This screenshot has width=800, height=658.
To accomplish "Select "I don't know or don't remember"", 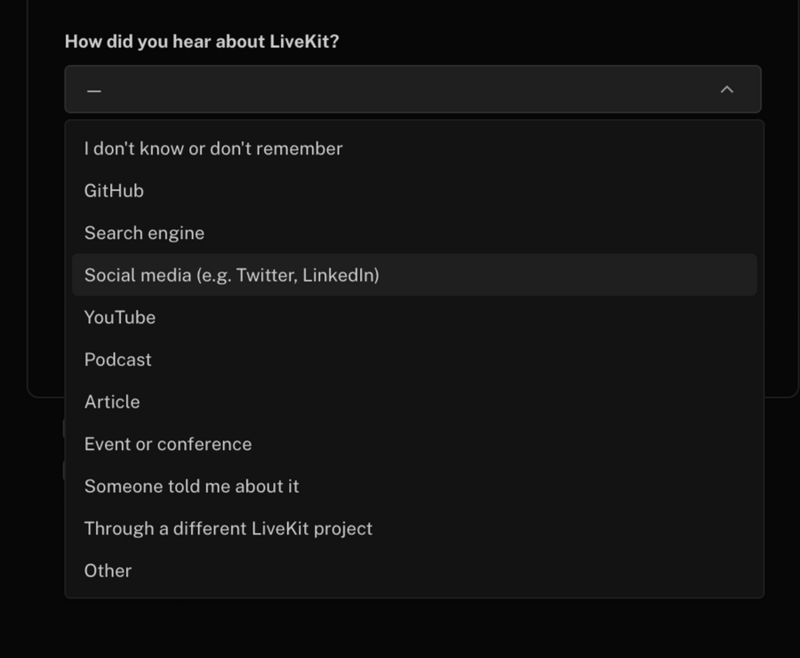I will (213, 148).
